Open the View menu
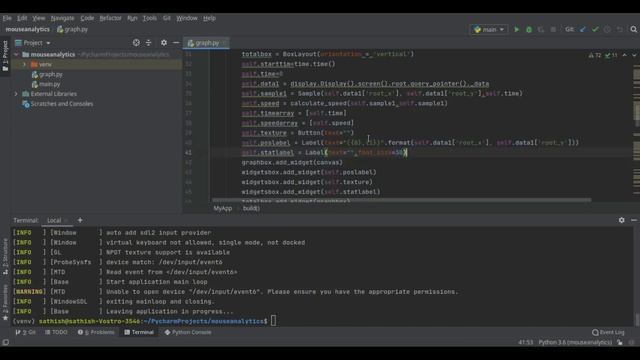The width and height of the screenshot is (640, 360). click(x=39, y=18)
